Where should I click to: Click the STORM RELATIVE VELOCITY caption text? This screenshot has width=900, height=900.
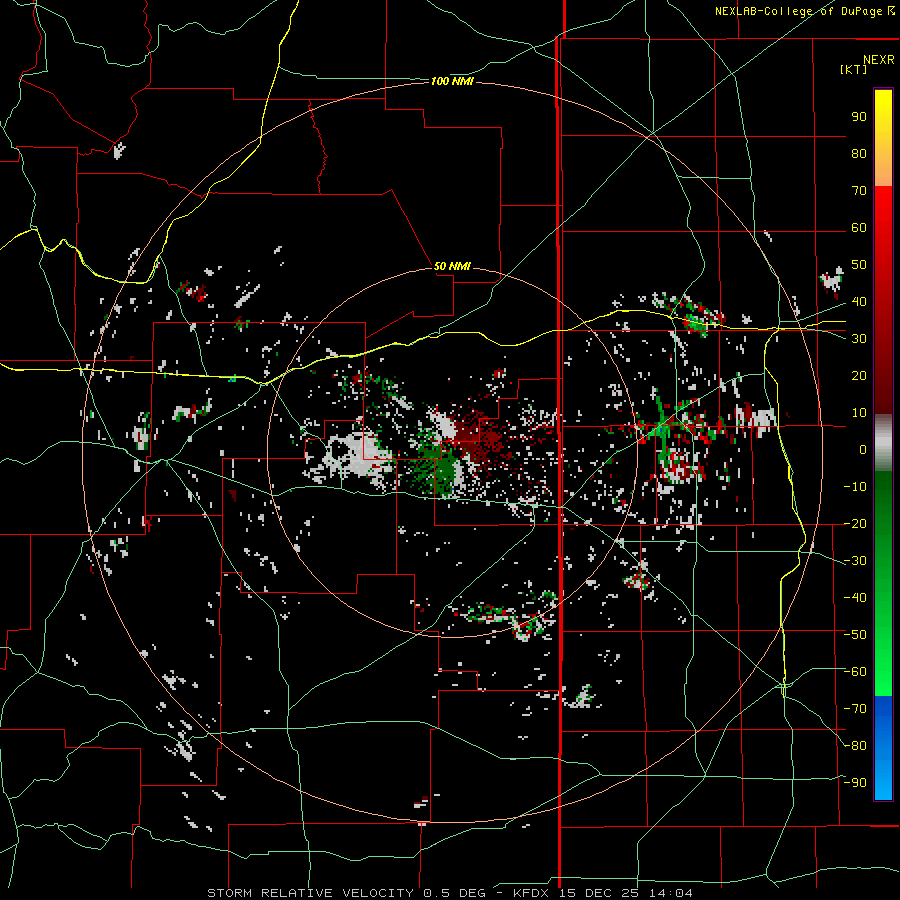[x=310, y=893]
